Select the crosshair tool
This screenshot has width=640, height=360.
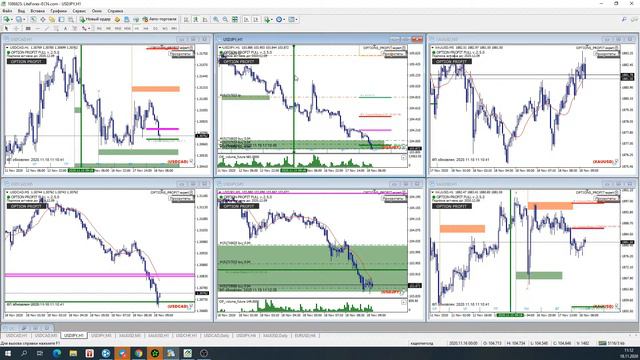pos(16,29)
